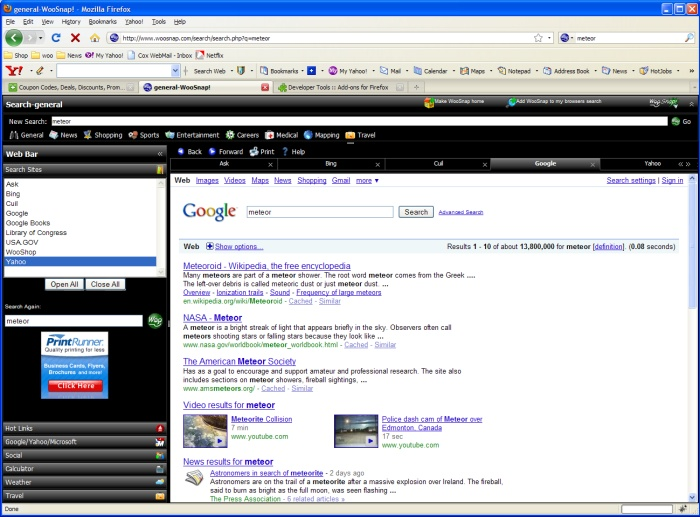Expand the Calculator section
Viewport: 700px width, 517px height.
tap(84, 468)
